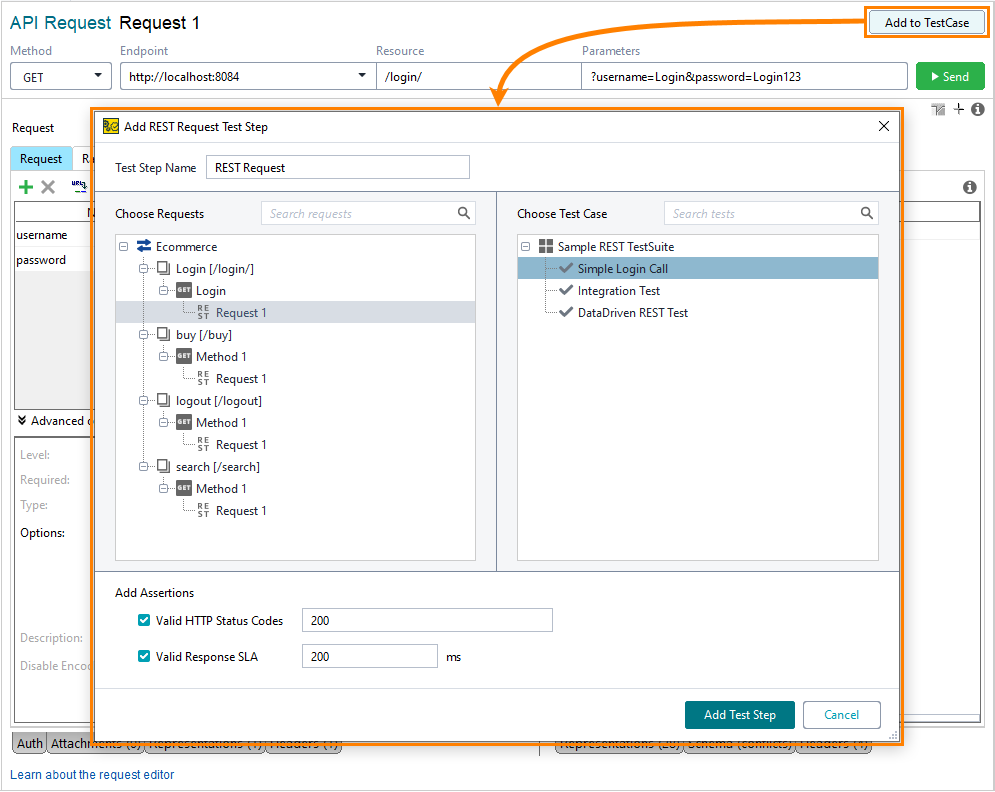Open the Method dropdown showing GET

(x=60, y=75)
